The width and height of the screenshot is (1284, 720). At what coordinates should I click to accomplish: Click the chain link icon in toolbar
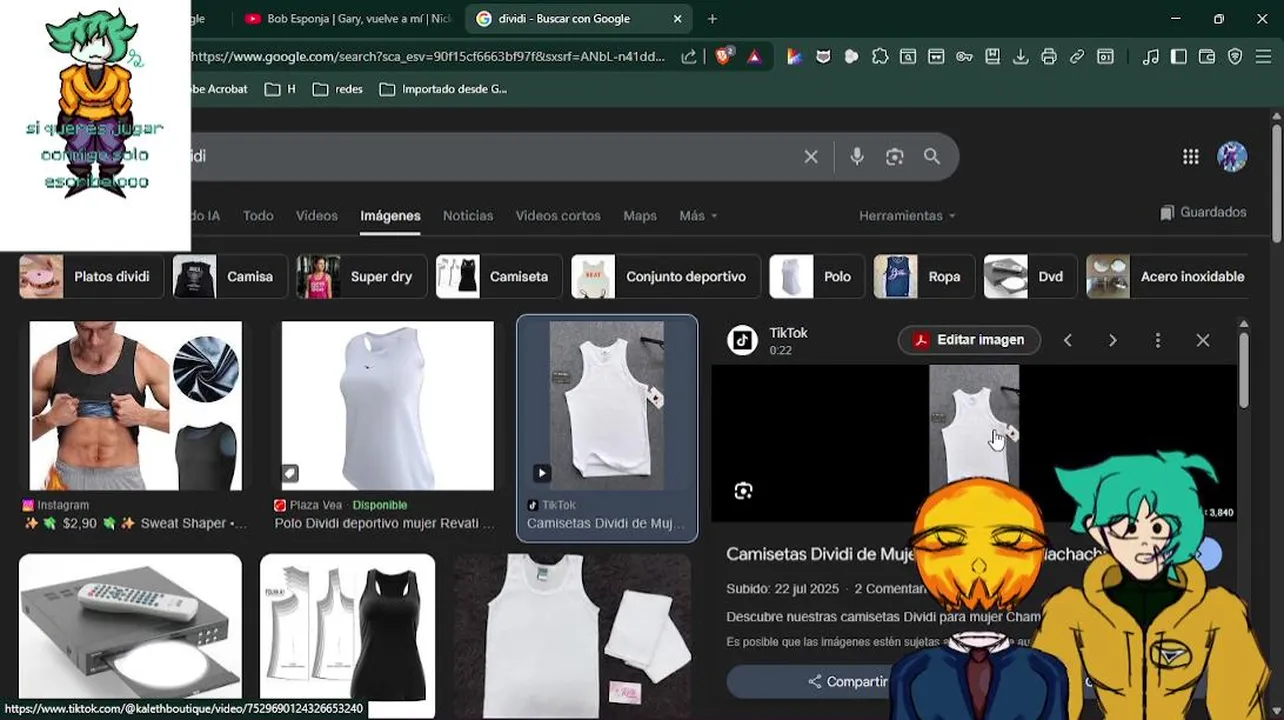click(1077, 57)
